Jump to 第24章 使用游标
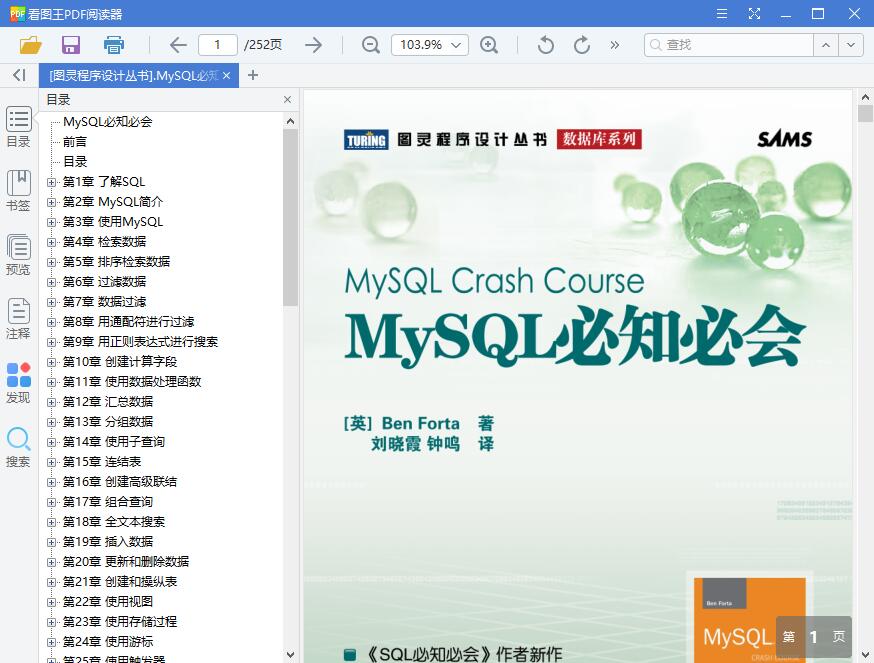Image resolution: width=874 pixels, height=663 pixels. (x=108, y=642)
